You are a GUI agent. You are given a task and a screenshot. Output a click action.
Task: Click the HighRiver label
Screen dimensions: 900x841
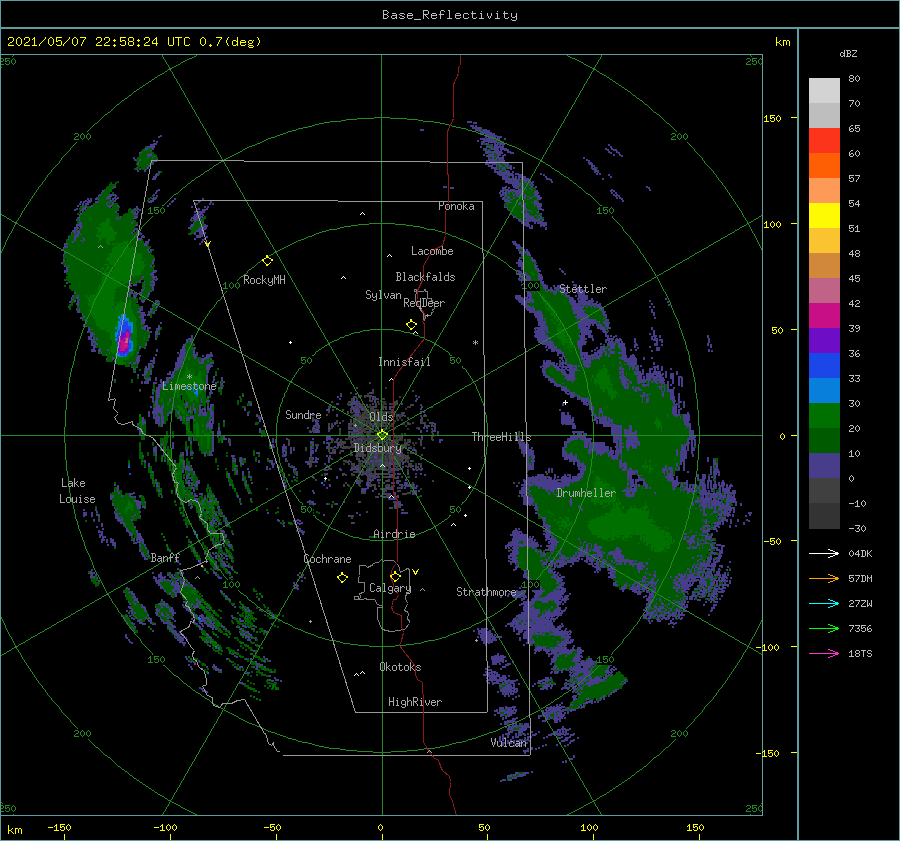(415, 702)
